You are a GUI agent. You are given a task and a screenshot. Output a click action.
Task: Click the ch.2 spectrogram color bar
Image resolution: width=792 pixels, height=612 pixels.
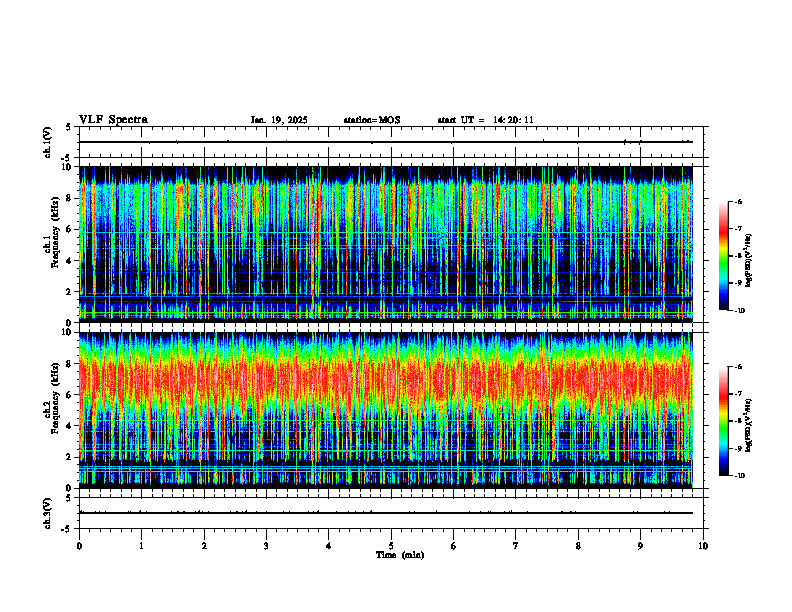pyautogui.click(x=724, y=421)
